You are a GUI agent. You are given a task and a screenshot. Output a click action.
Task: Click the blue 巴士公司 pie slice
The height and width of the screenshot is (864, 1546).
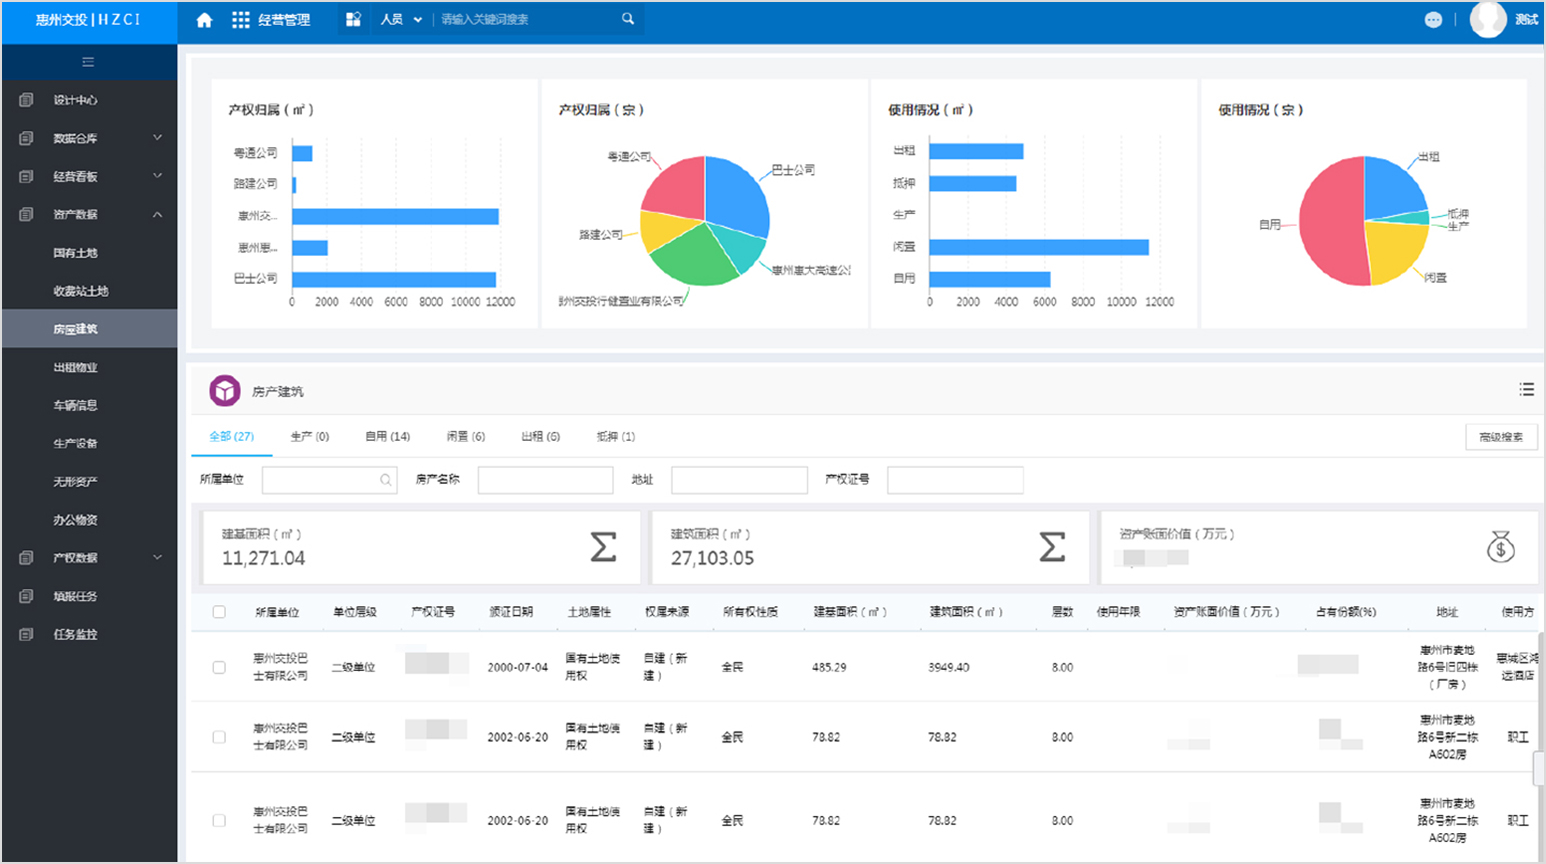point(735,195)
